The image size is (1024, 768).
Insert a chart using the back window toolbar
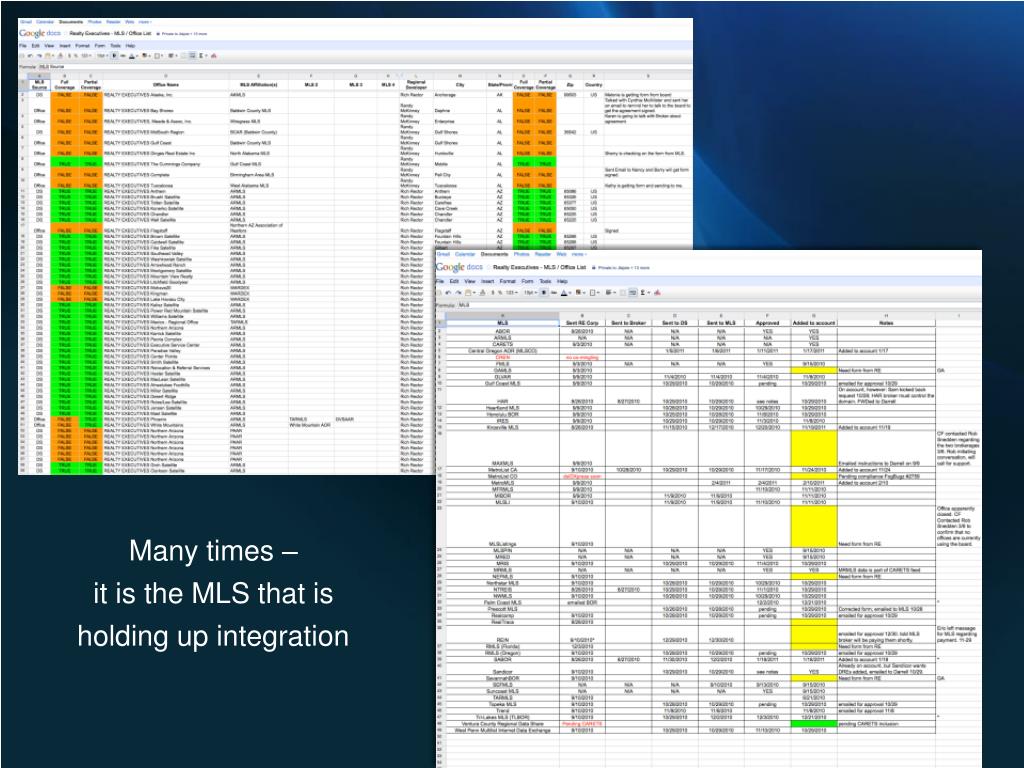coord(214,56)
